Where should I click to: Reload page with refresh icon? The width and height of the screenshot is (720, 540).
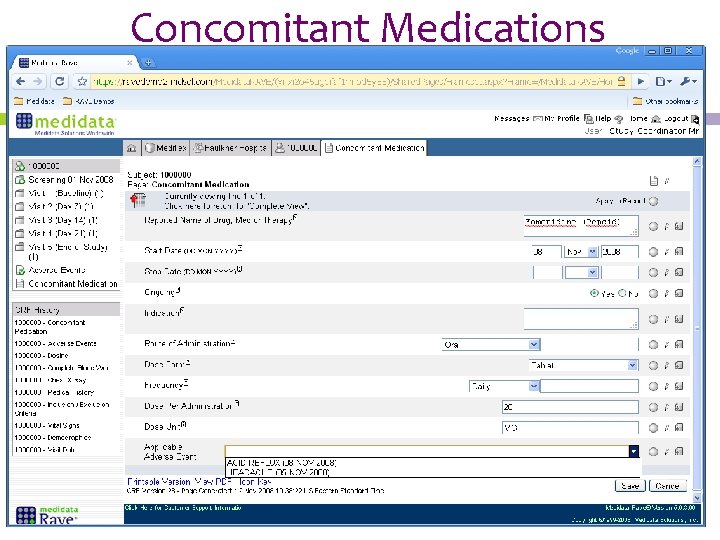pyautogui.click(x=59, y=81)
